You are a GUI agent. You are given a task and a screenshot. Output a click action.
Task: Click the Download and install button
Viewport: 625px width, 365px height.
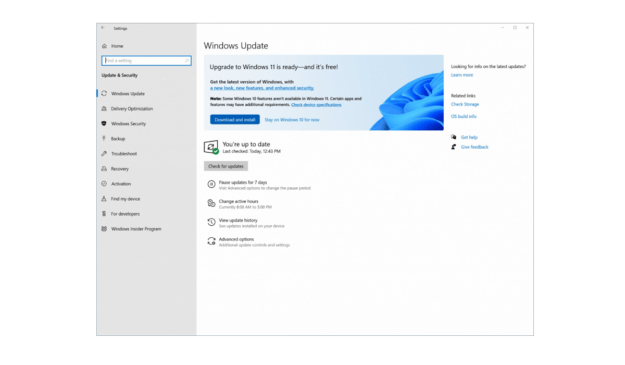(235, 120)
